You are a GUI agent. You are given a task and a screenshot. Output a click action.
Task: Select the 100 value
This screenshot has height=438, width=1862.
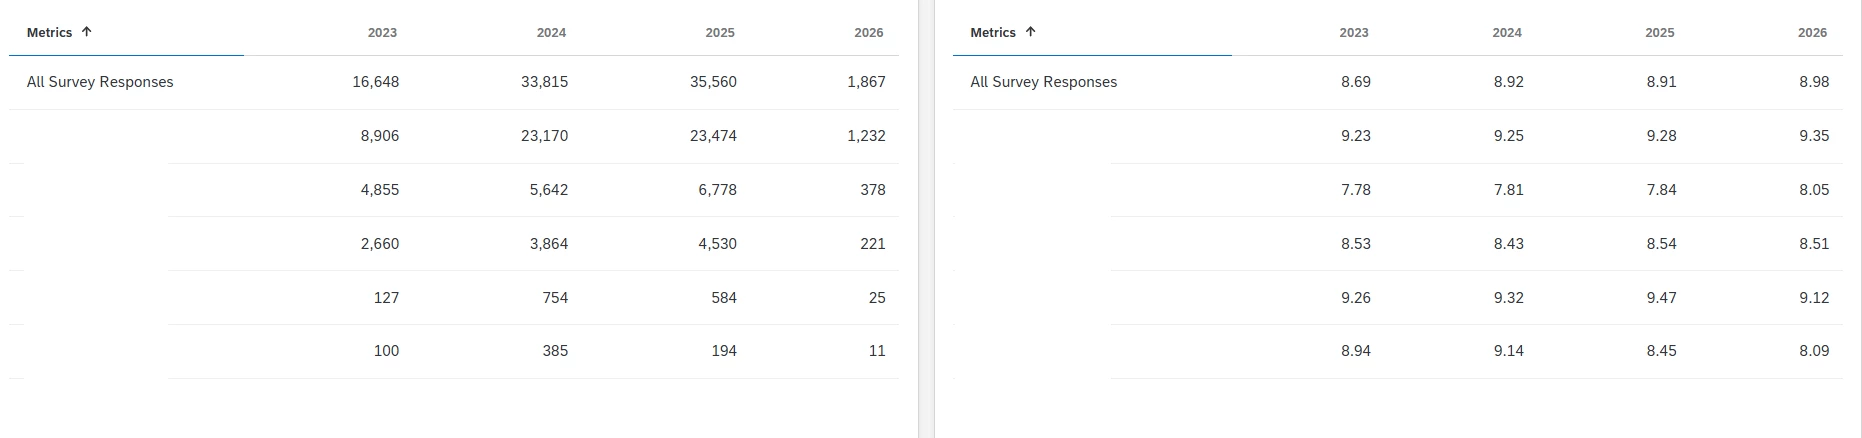386,351
